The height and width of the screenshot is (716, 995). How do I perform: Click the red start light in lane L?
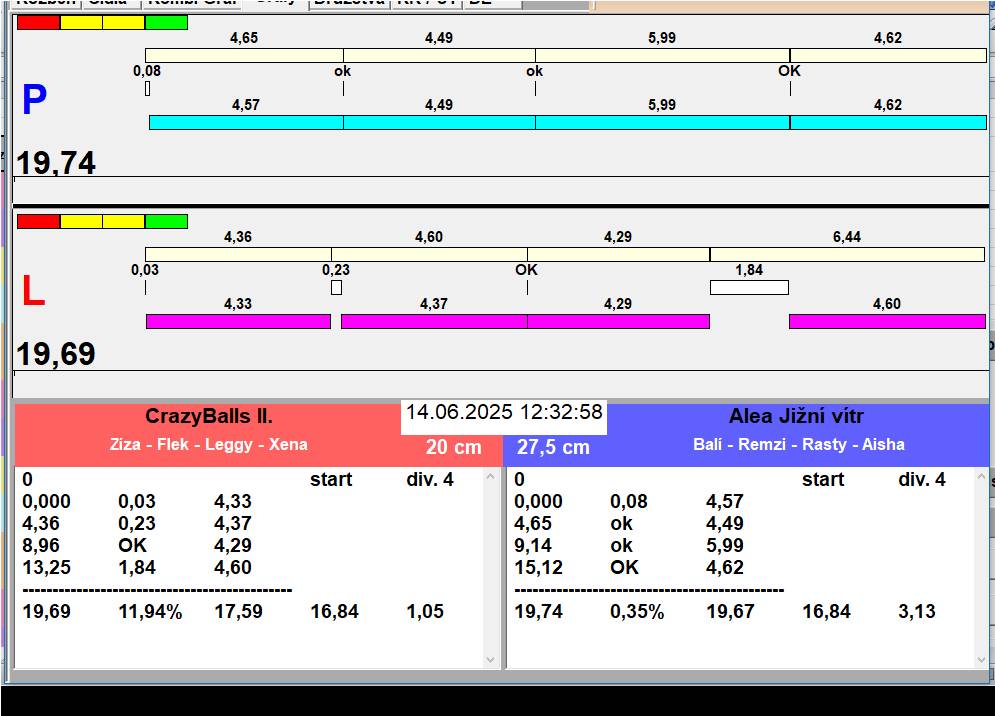click(39, 222)
